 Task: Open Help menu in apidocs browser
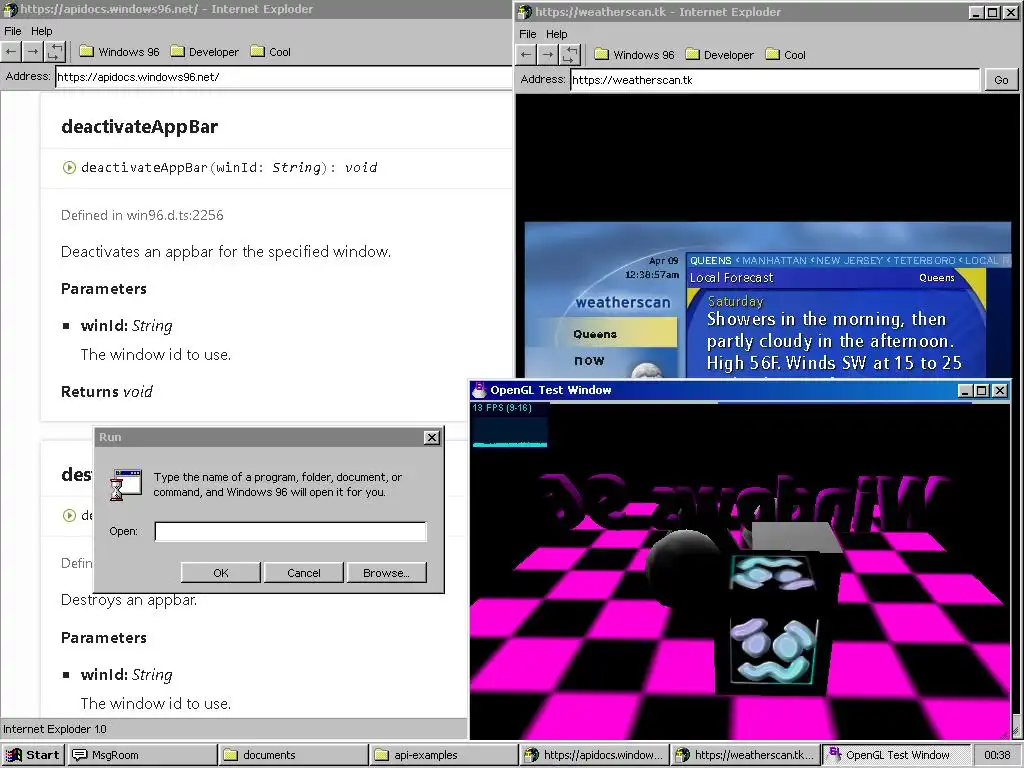[42, 31]
